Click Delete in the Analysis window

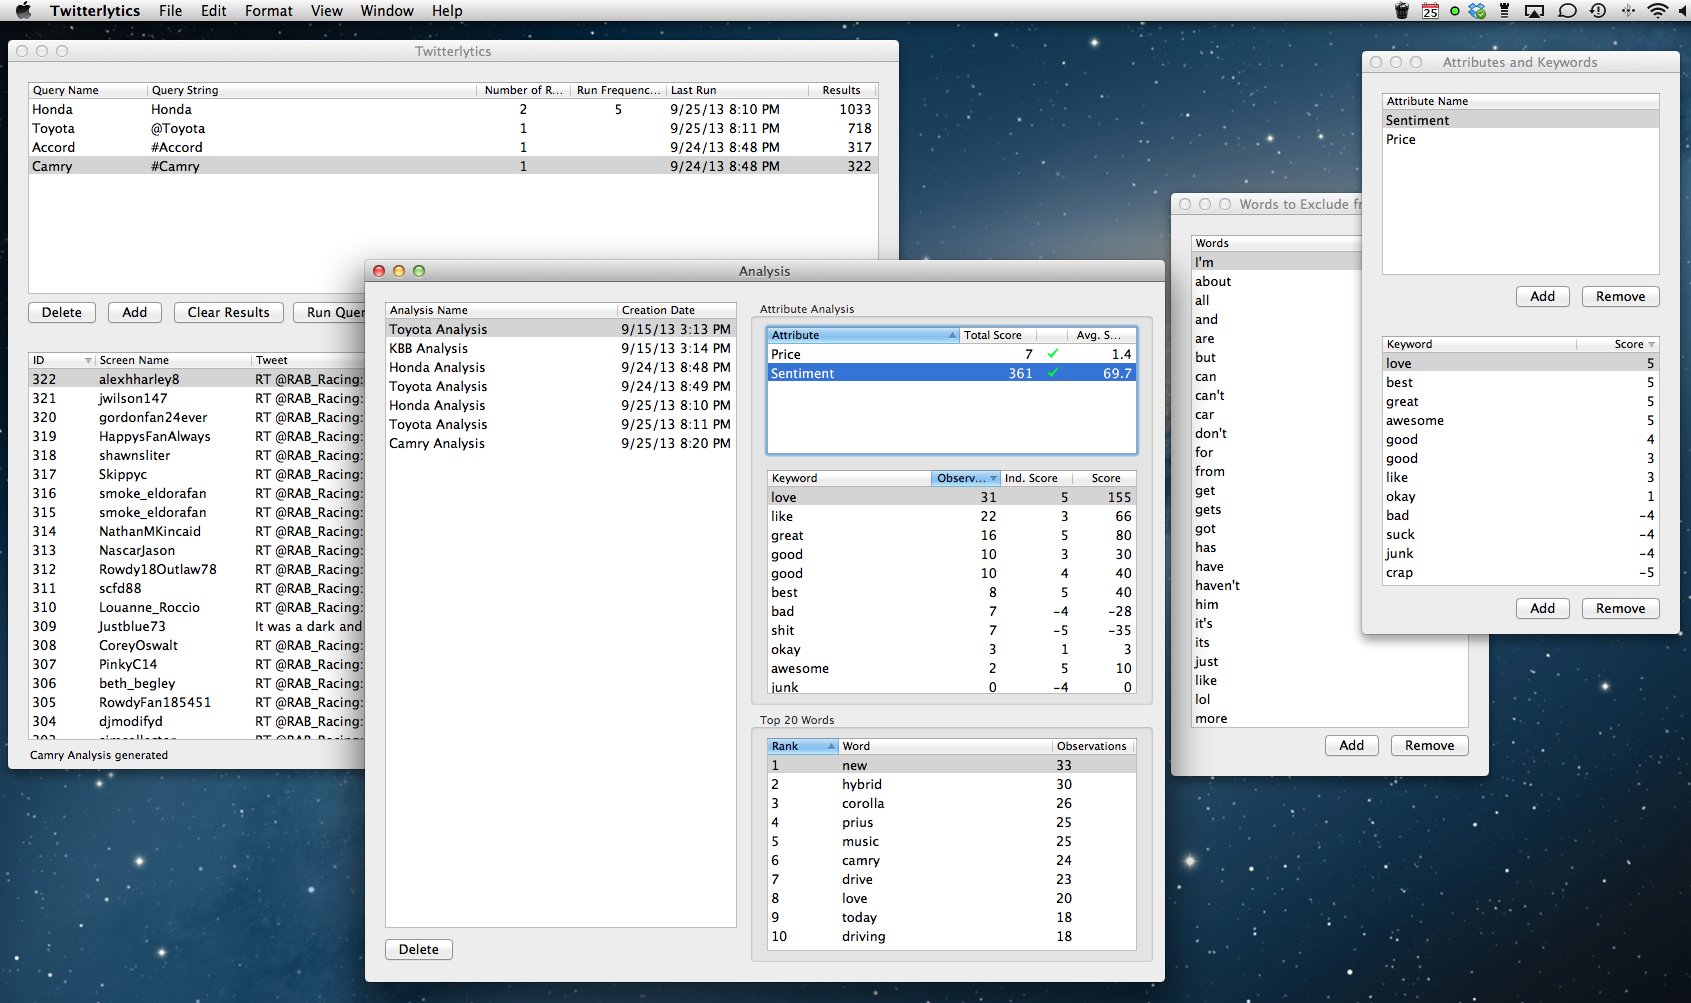coord(419,949)
